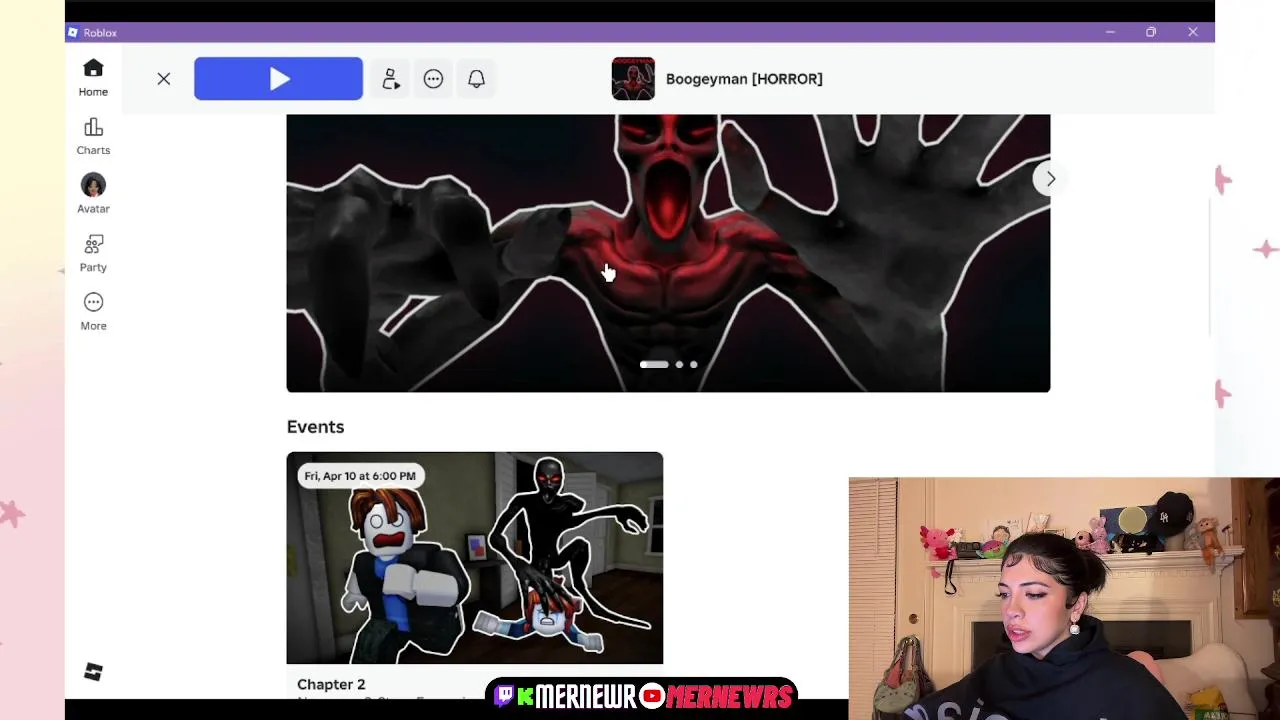
Task: Open the Chapter 2 event title link
Action: (331, 685)
